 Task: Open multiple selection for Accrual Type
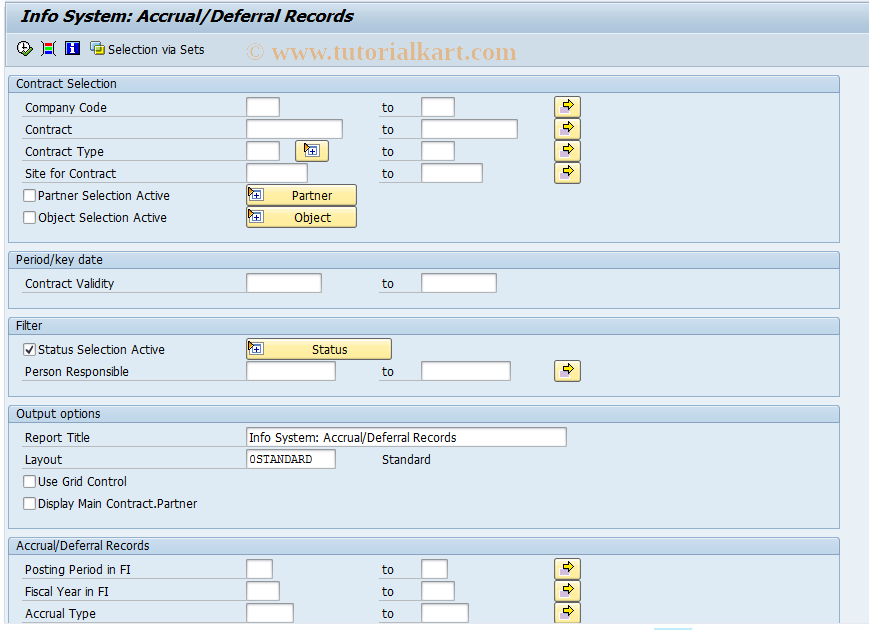(567, 612)
